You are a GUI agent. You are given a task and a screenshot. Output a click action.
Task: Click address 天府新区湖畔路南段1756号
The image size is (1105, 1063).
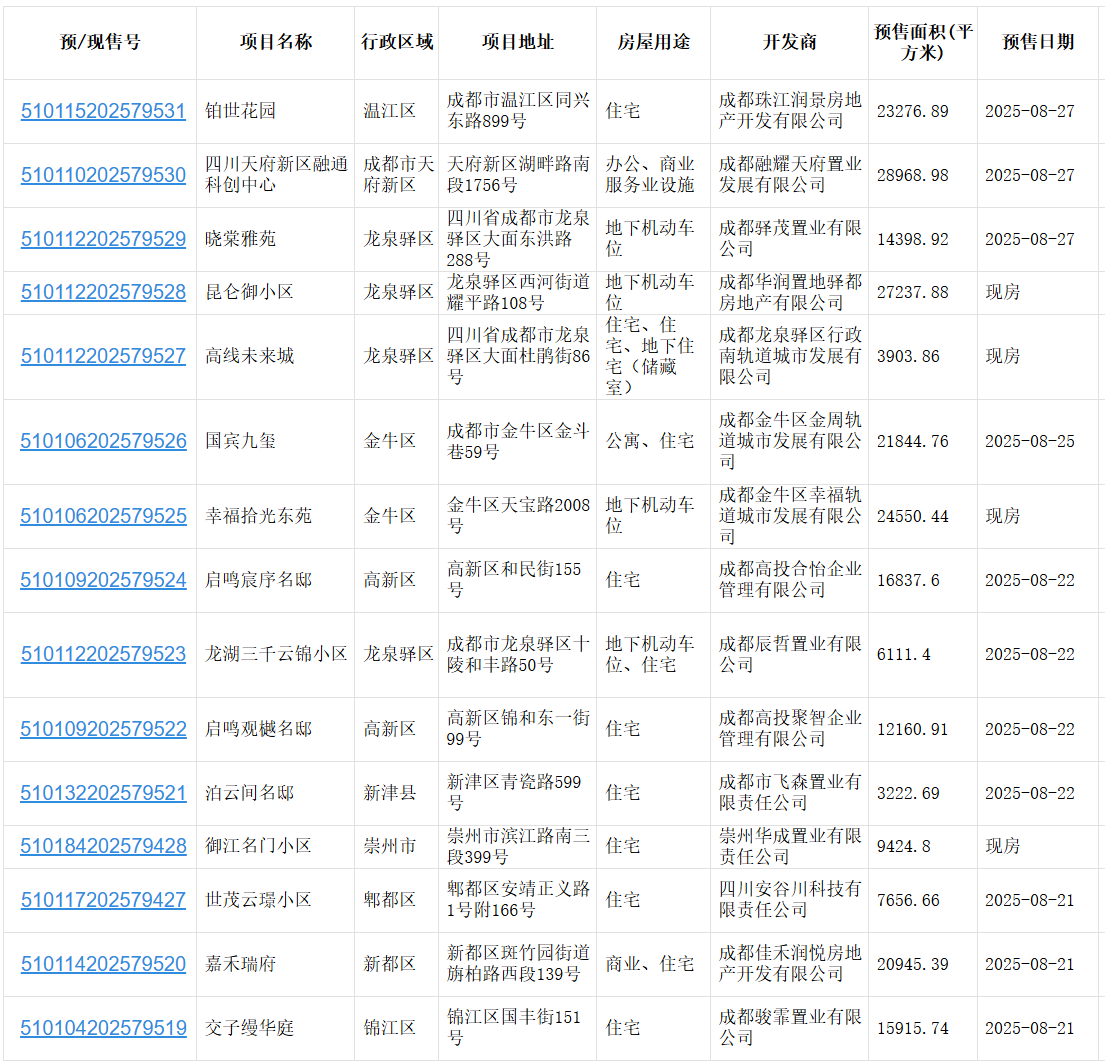(518, 174)
